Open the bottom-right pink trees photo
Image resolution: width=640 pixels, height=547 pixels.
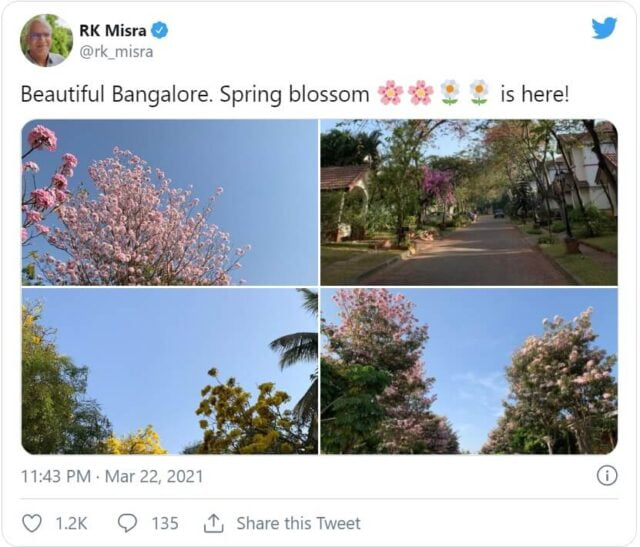[x=468, y=371]
